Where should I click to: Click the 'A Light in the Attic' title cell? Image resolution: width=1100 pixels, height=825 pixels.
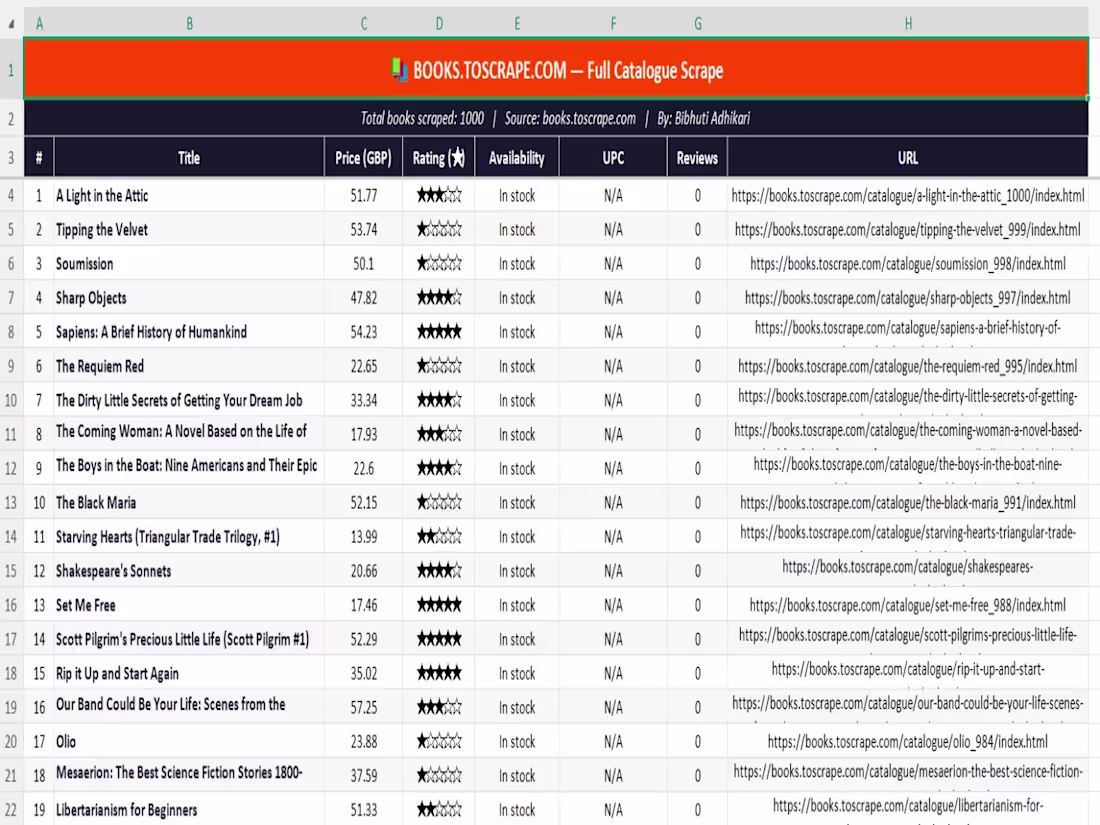point(189,196)
